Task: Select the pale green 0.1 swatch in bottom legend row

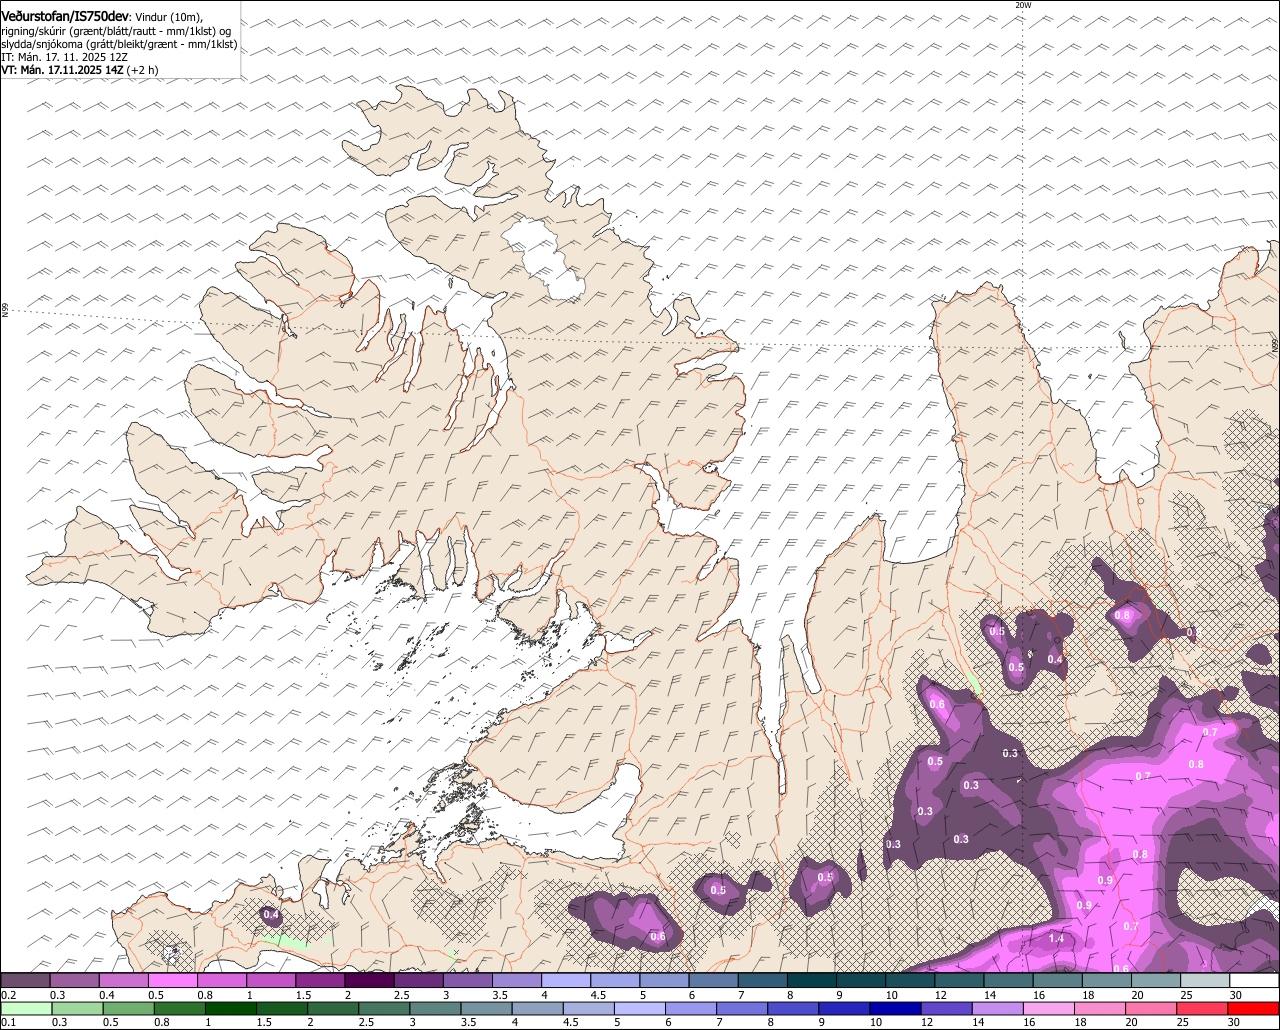Action: (x=26, y=1008)
